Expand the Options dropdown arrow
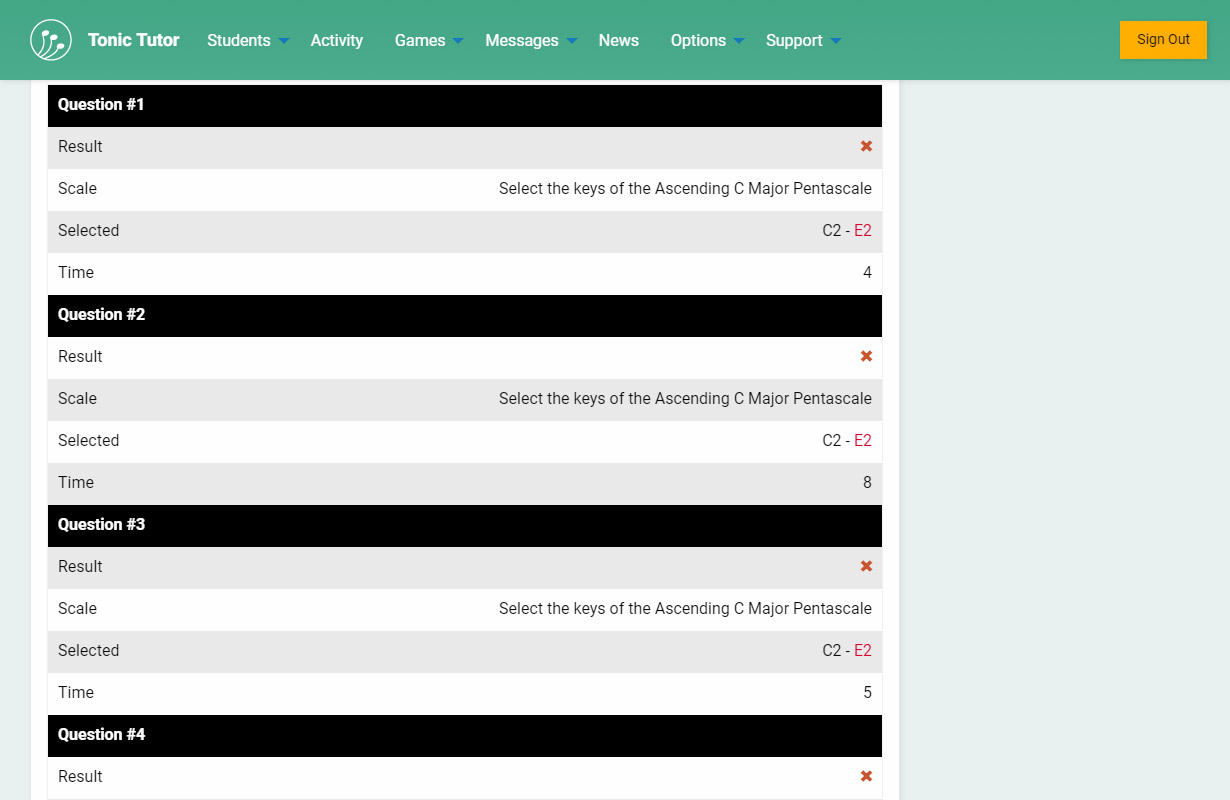 click(739, 41)
